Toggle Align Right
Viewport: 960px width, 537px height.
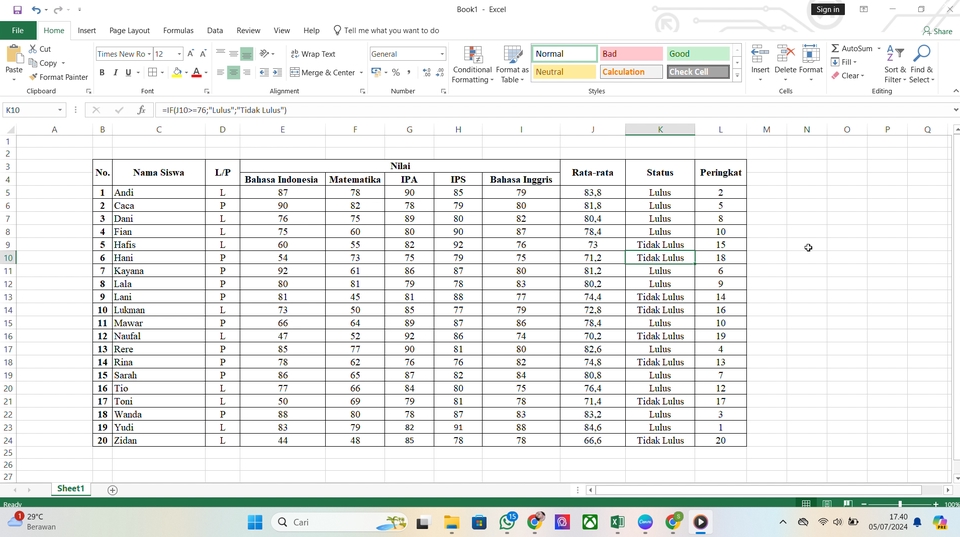coord(247,72)
